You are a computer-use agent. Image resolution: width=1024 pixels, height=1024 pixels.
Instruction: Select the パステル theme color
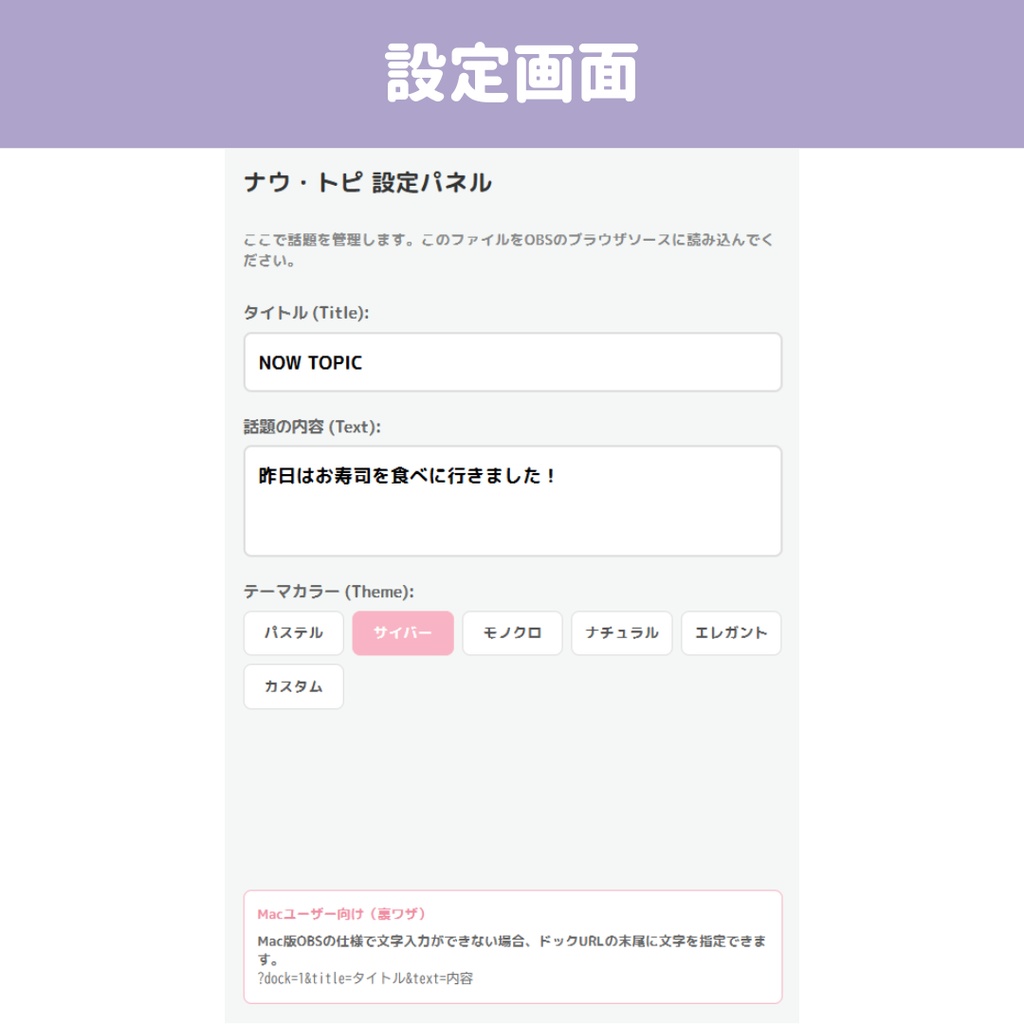293,633
